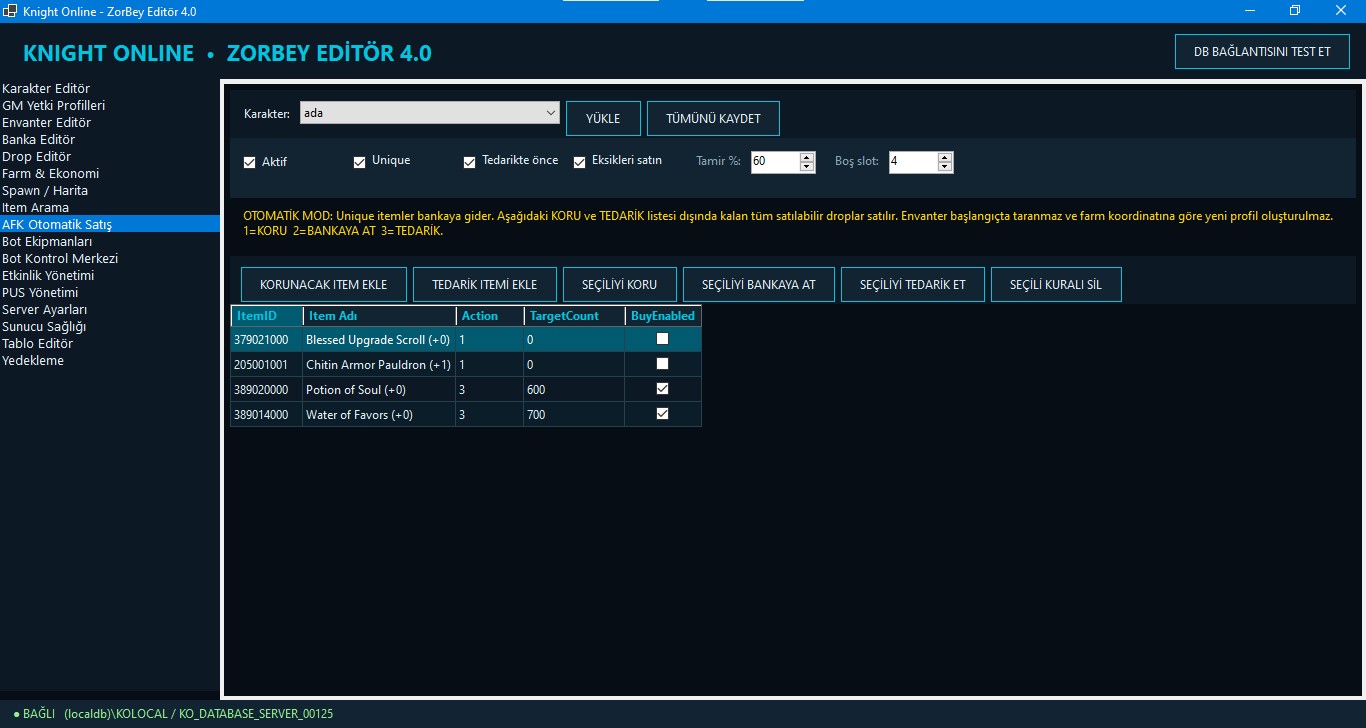1366x728 pixels.
Task: Click SEÇİLİYİ BANKAYA AT button
Action: 759,284
